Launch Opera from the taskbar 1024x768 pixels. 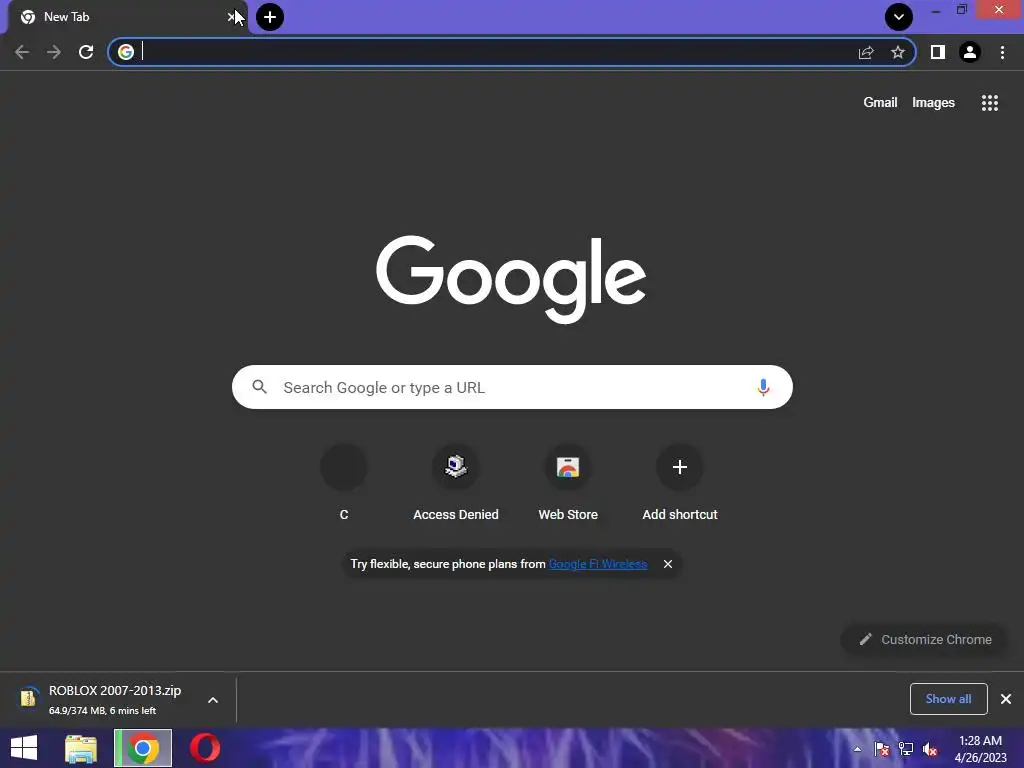click(x=205, y=748)
